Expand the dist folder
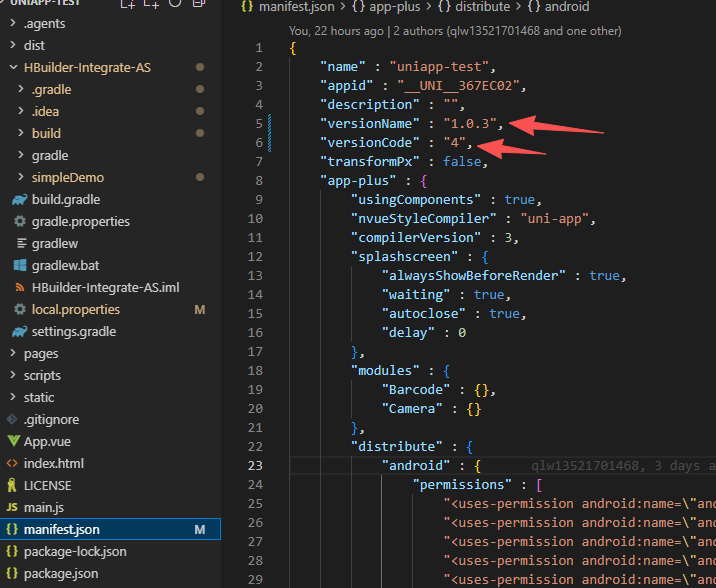 pos(13,45)
